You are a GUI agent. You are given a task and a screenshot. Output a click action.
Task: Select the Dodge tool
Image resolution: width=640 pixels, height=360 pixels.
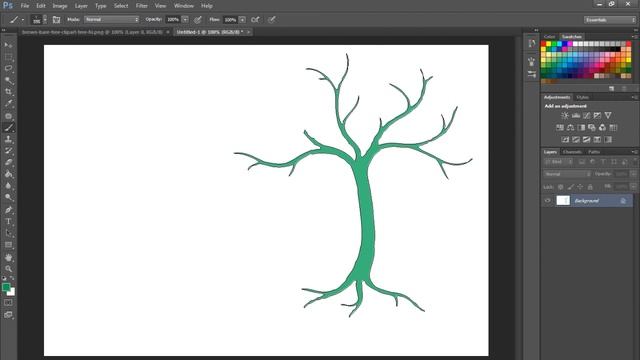click(x=8, y=197)
